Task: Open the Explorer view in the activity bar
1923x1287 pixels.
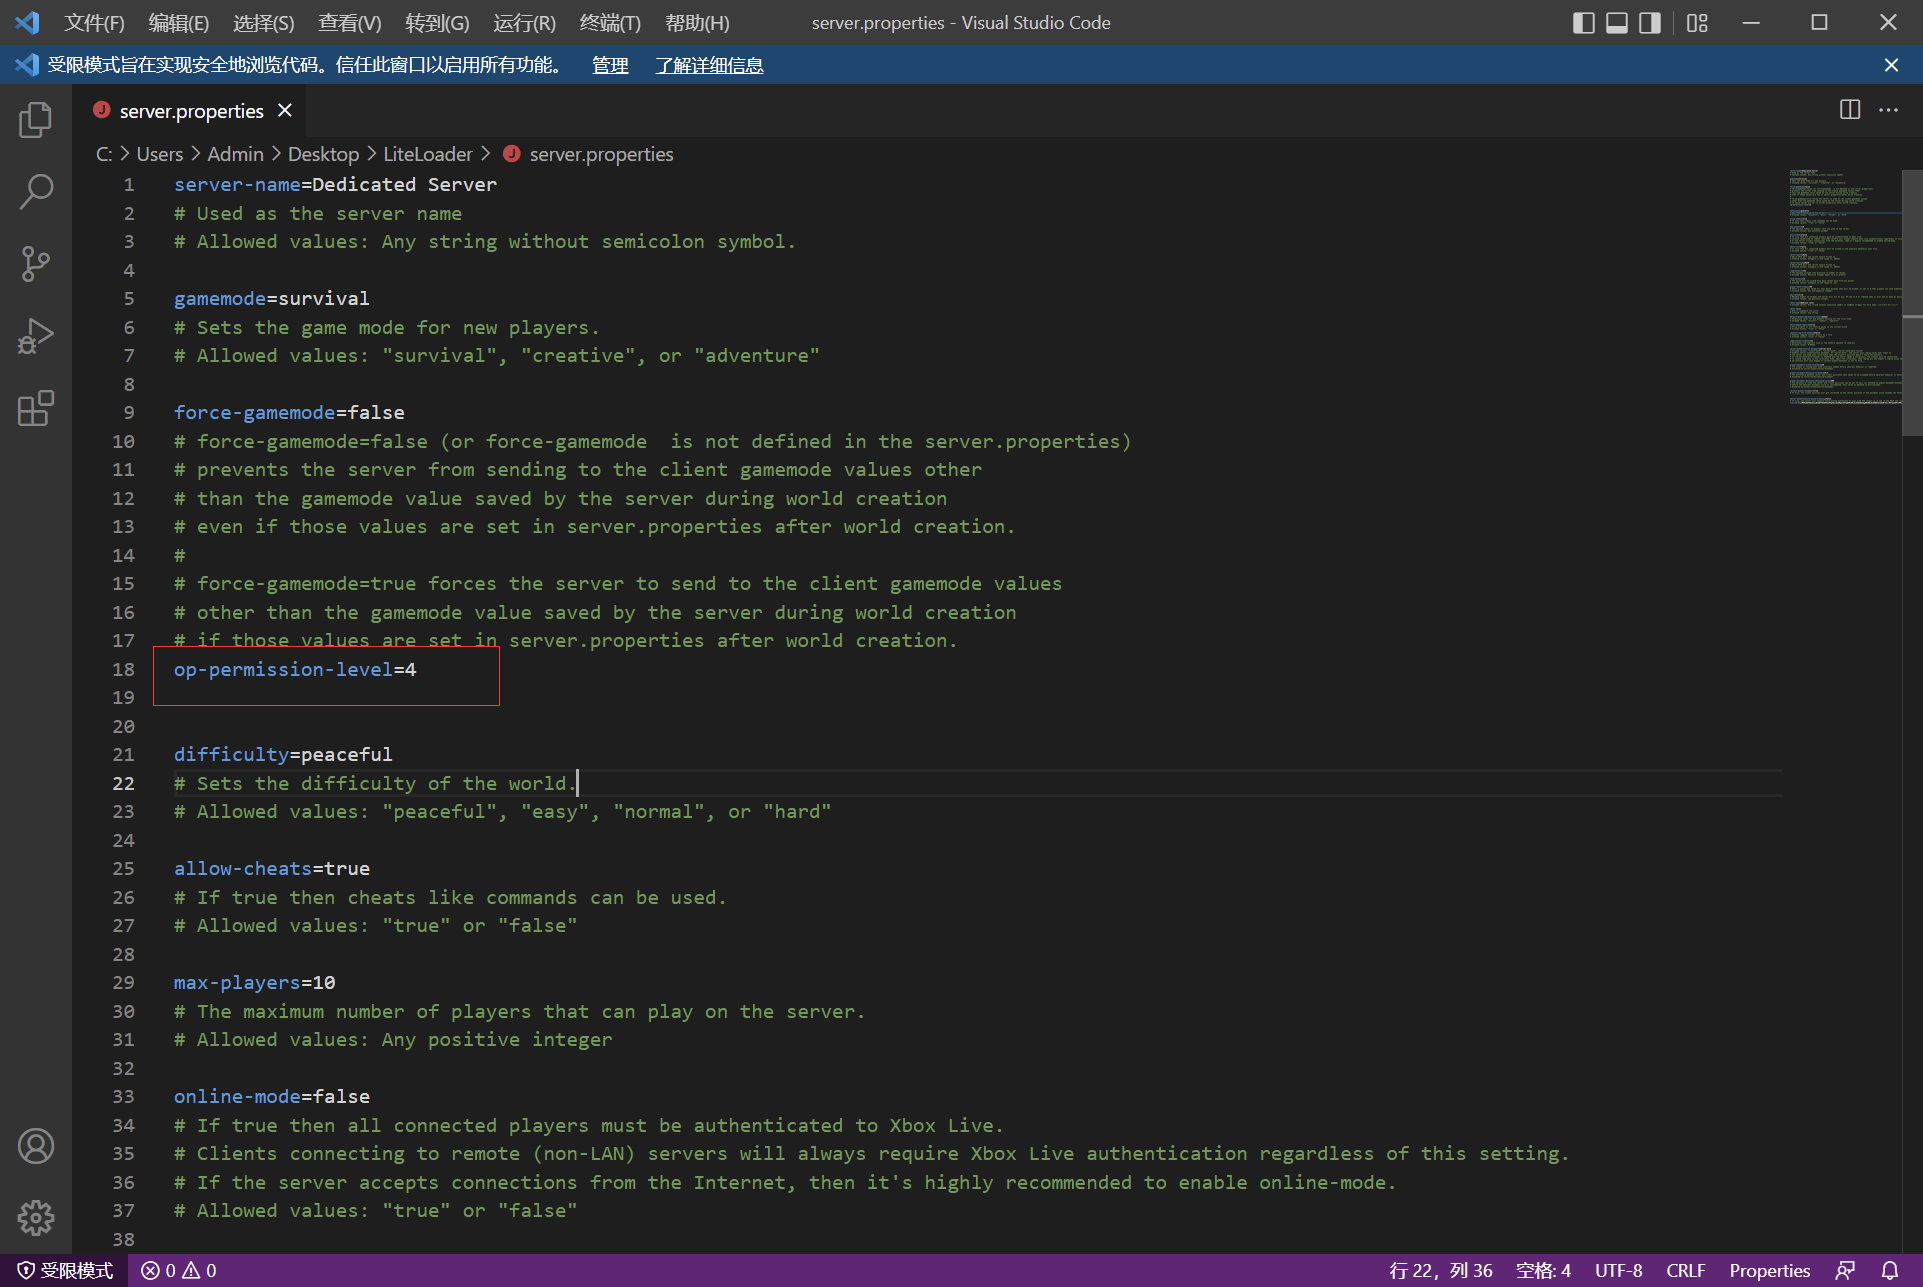Action: pyautogui.click(x=36, y=118)
